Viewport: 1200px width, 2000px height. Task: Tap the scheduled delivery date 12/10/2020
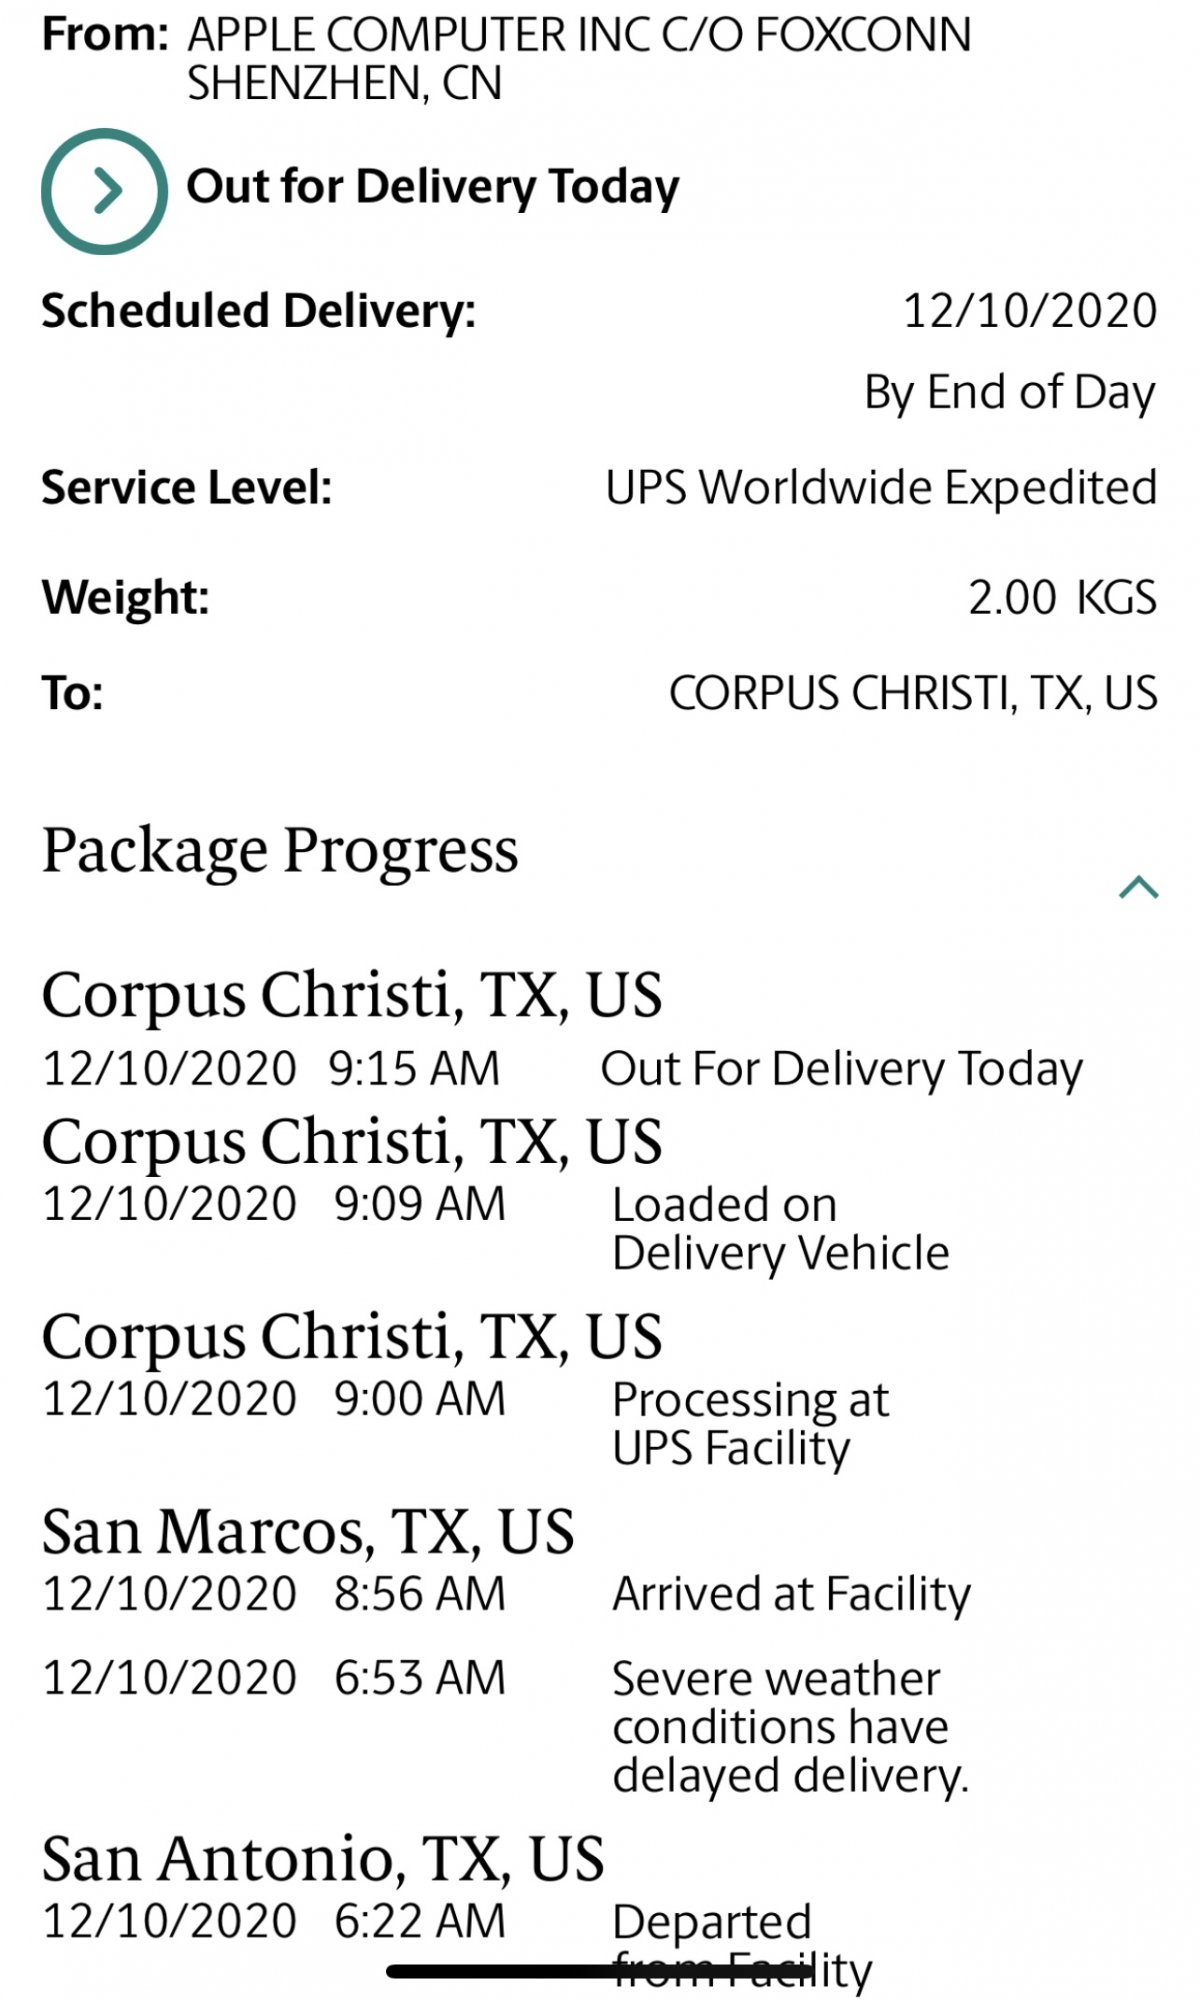pyautogui.click(x=1029, y=311)
